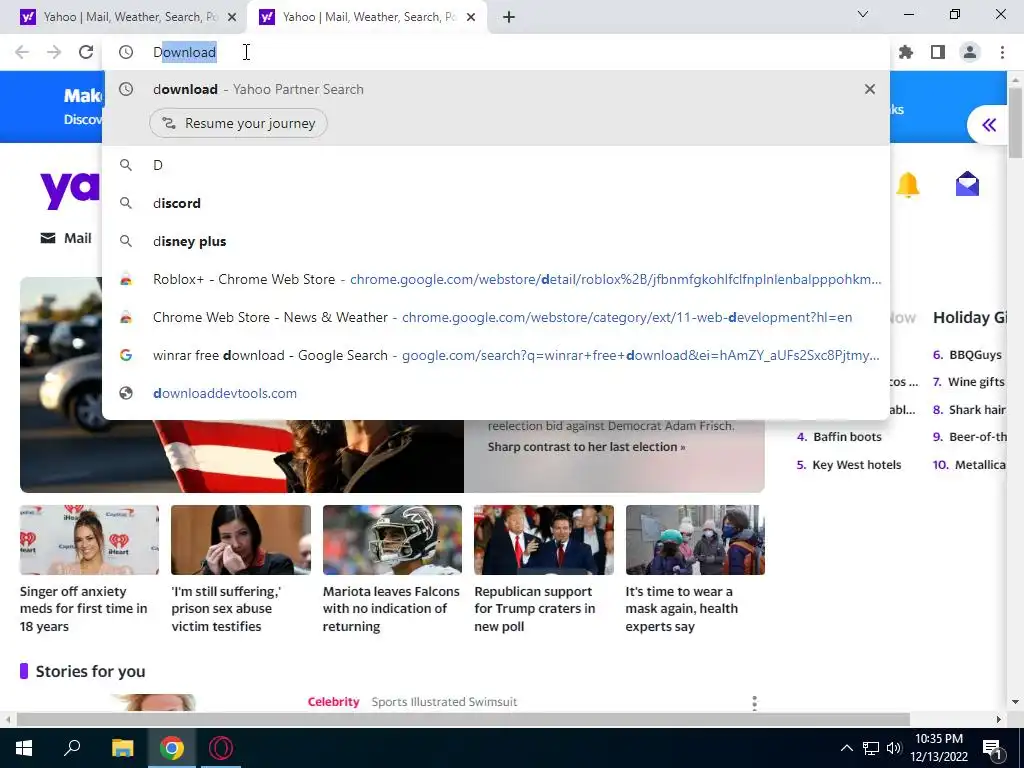Open the network status tray icon
Screen dimensions: 1024x768
[x=871, y=748]
